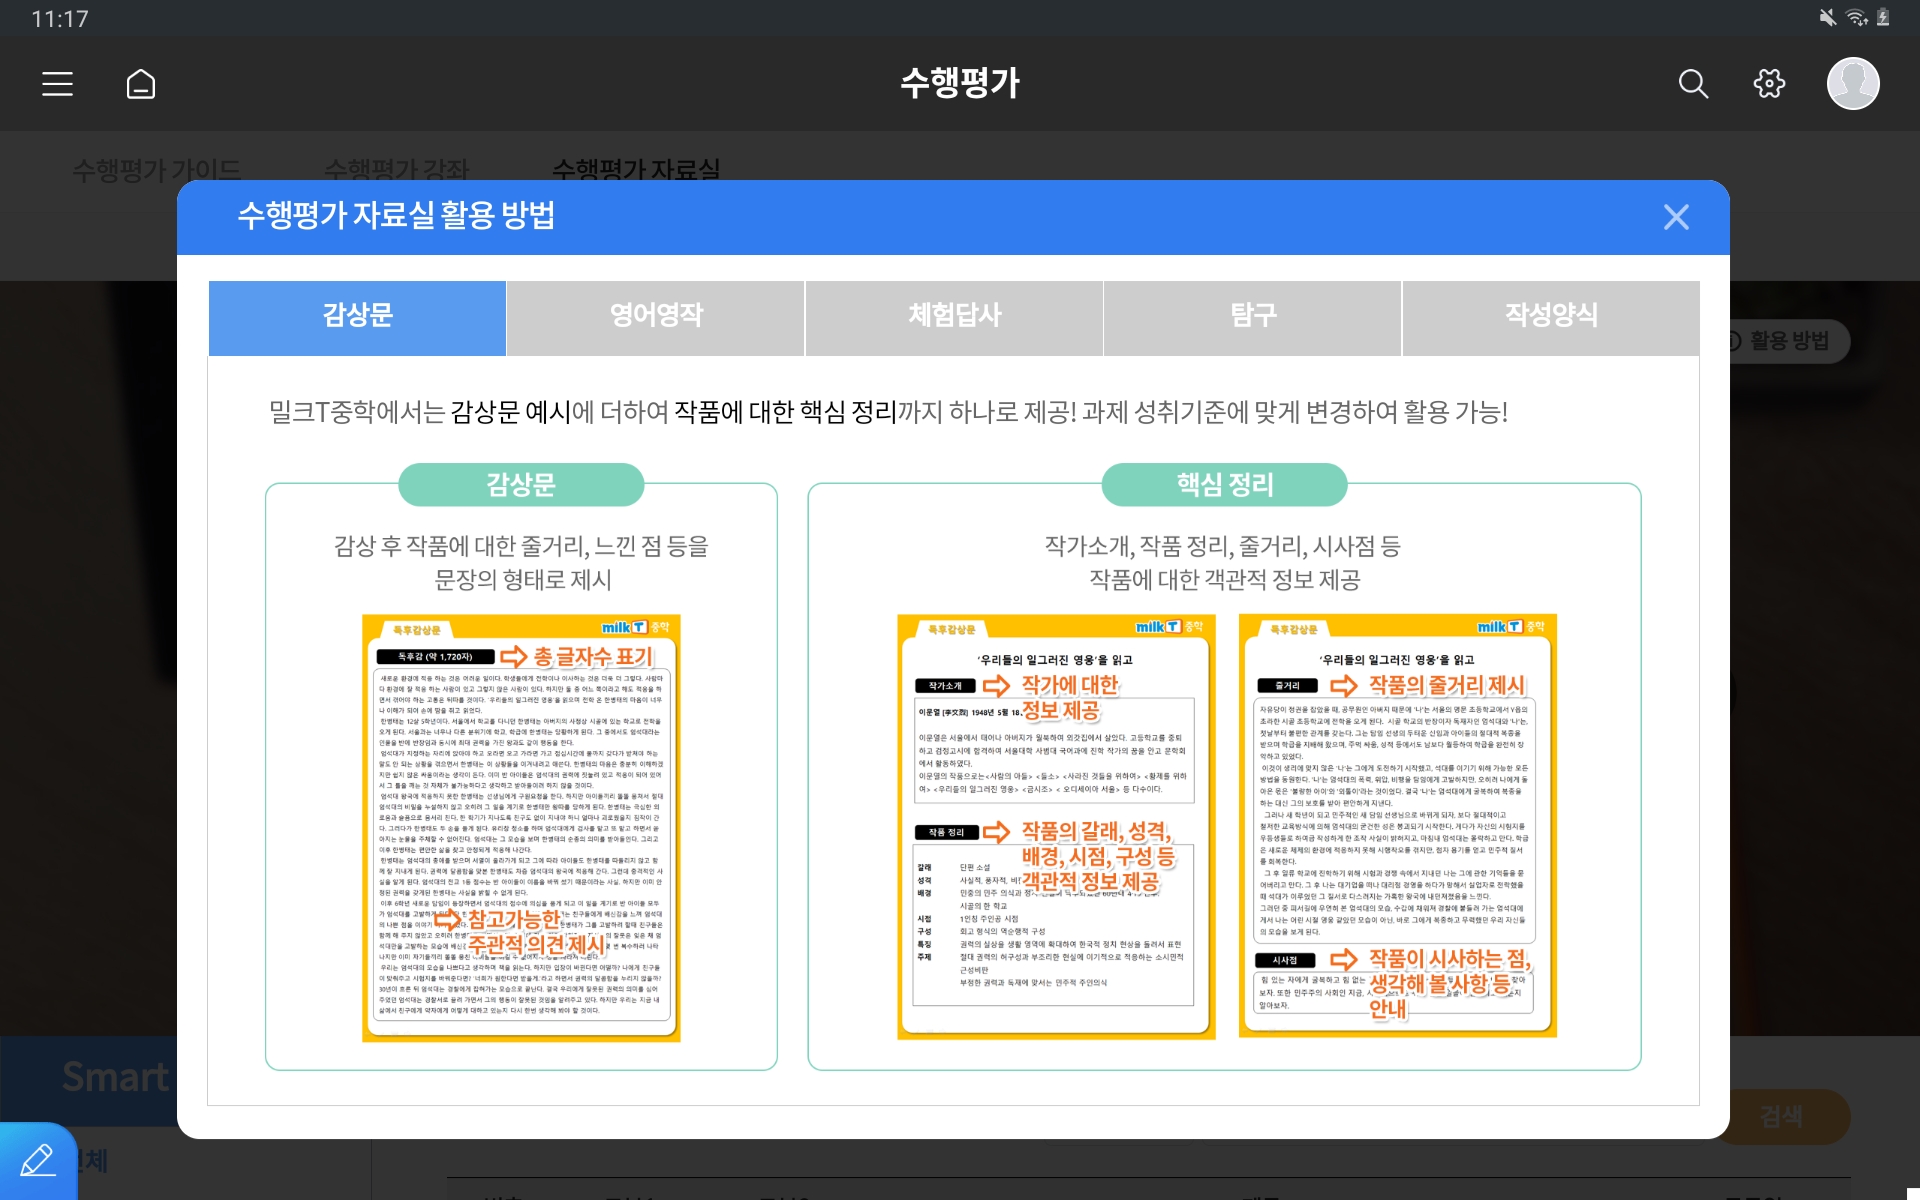Image resolution: width=1920 pixels, height=1200 pixels.
Task: Click the 감상문 sample page thumbnail
Action: 521,828
